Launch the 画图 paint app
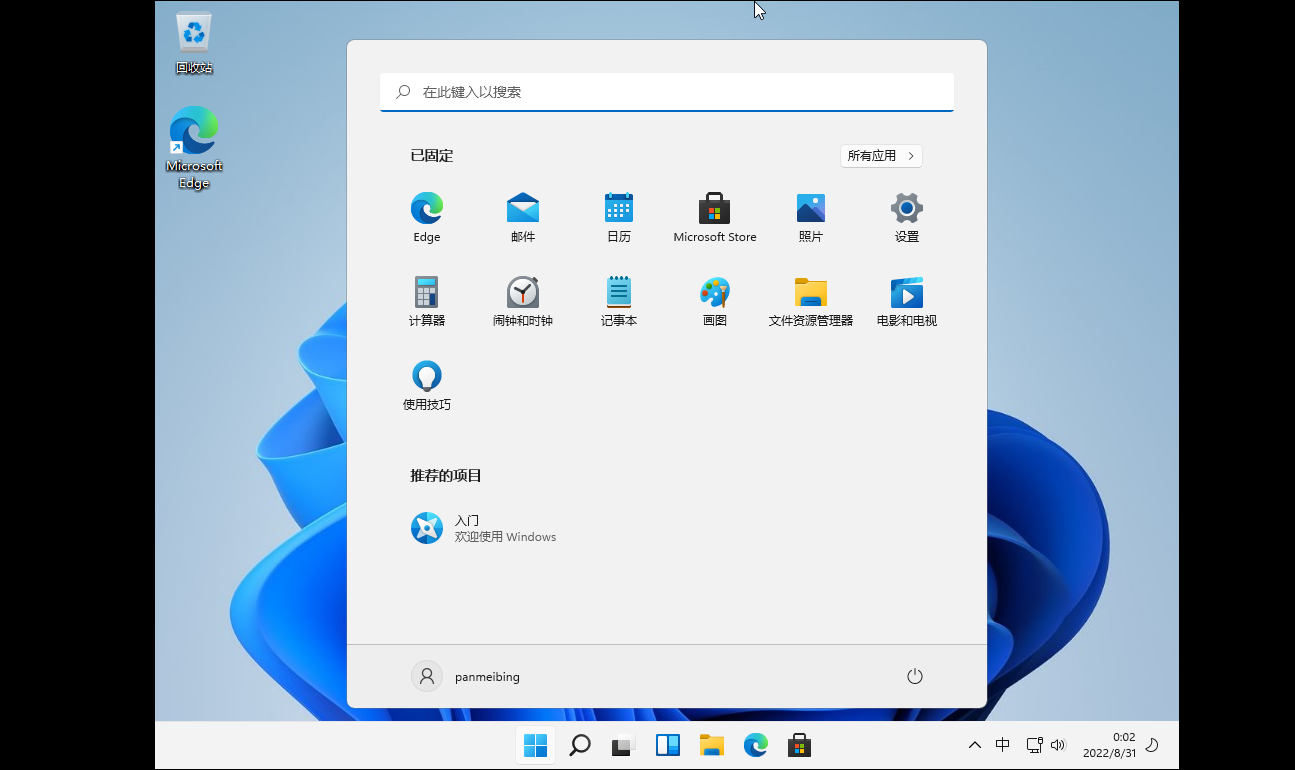 [715, 302]
